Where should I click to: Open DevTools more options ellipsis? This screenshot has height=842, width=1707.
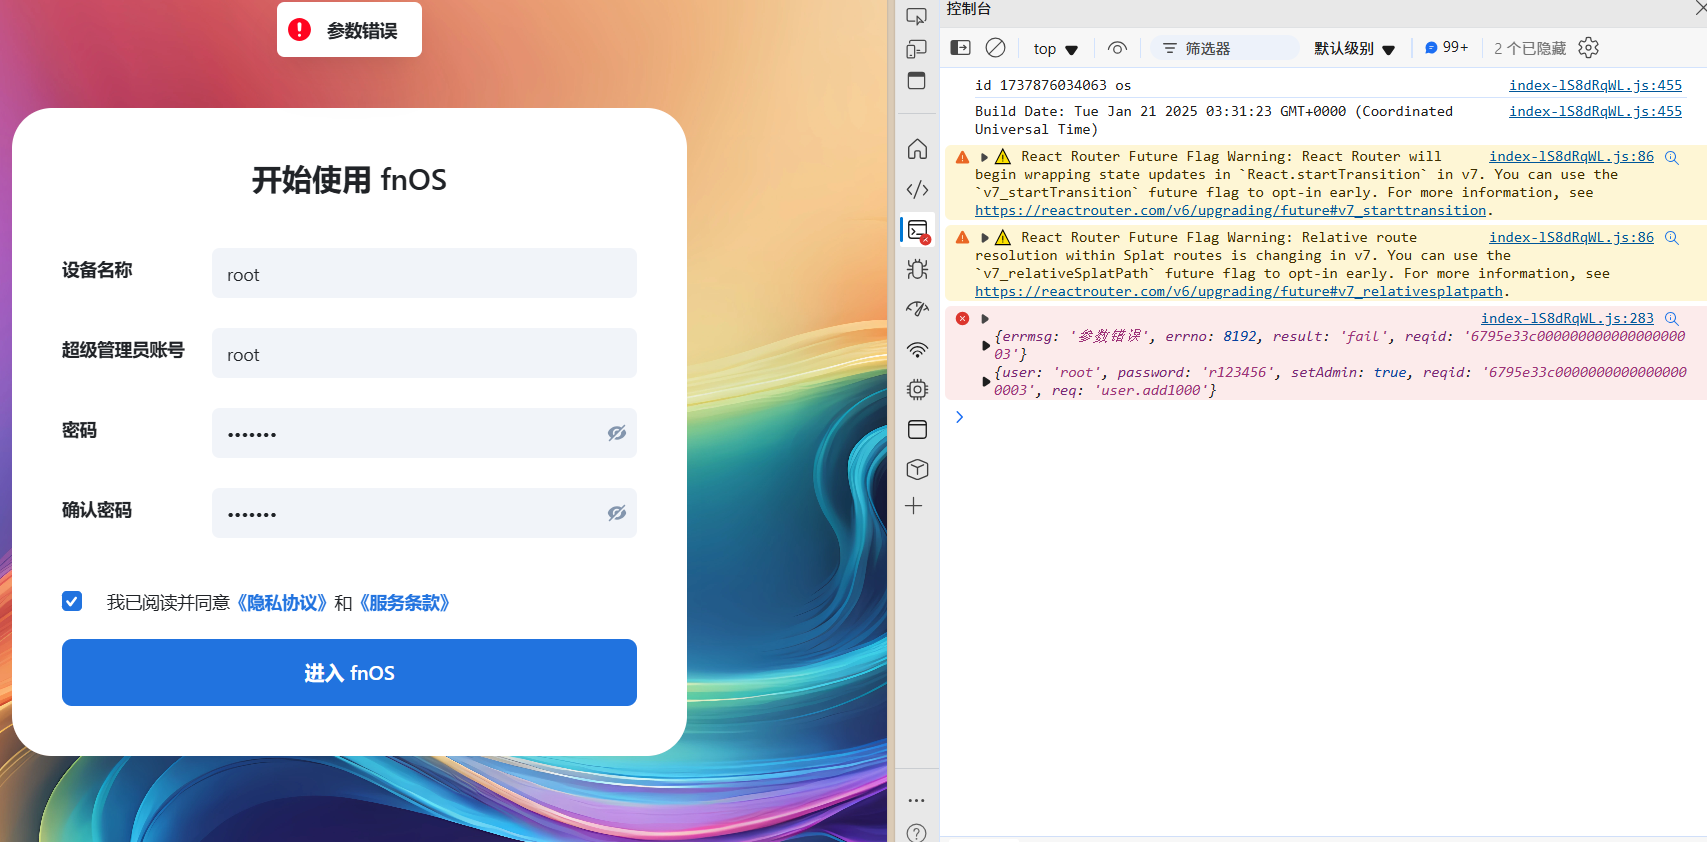[916, 800]
